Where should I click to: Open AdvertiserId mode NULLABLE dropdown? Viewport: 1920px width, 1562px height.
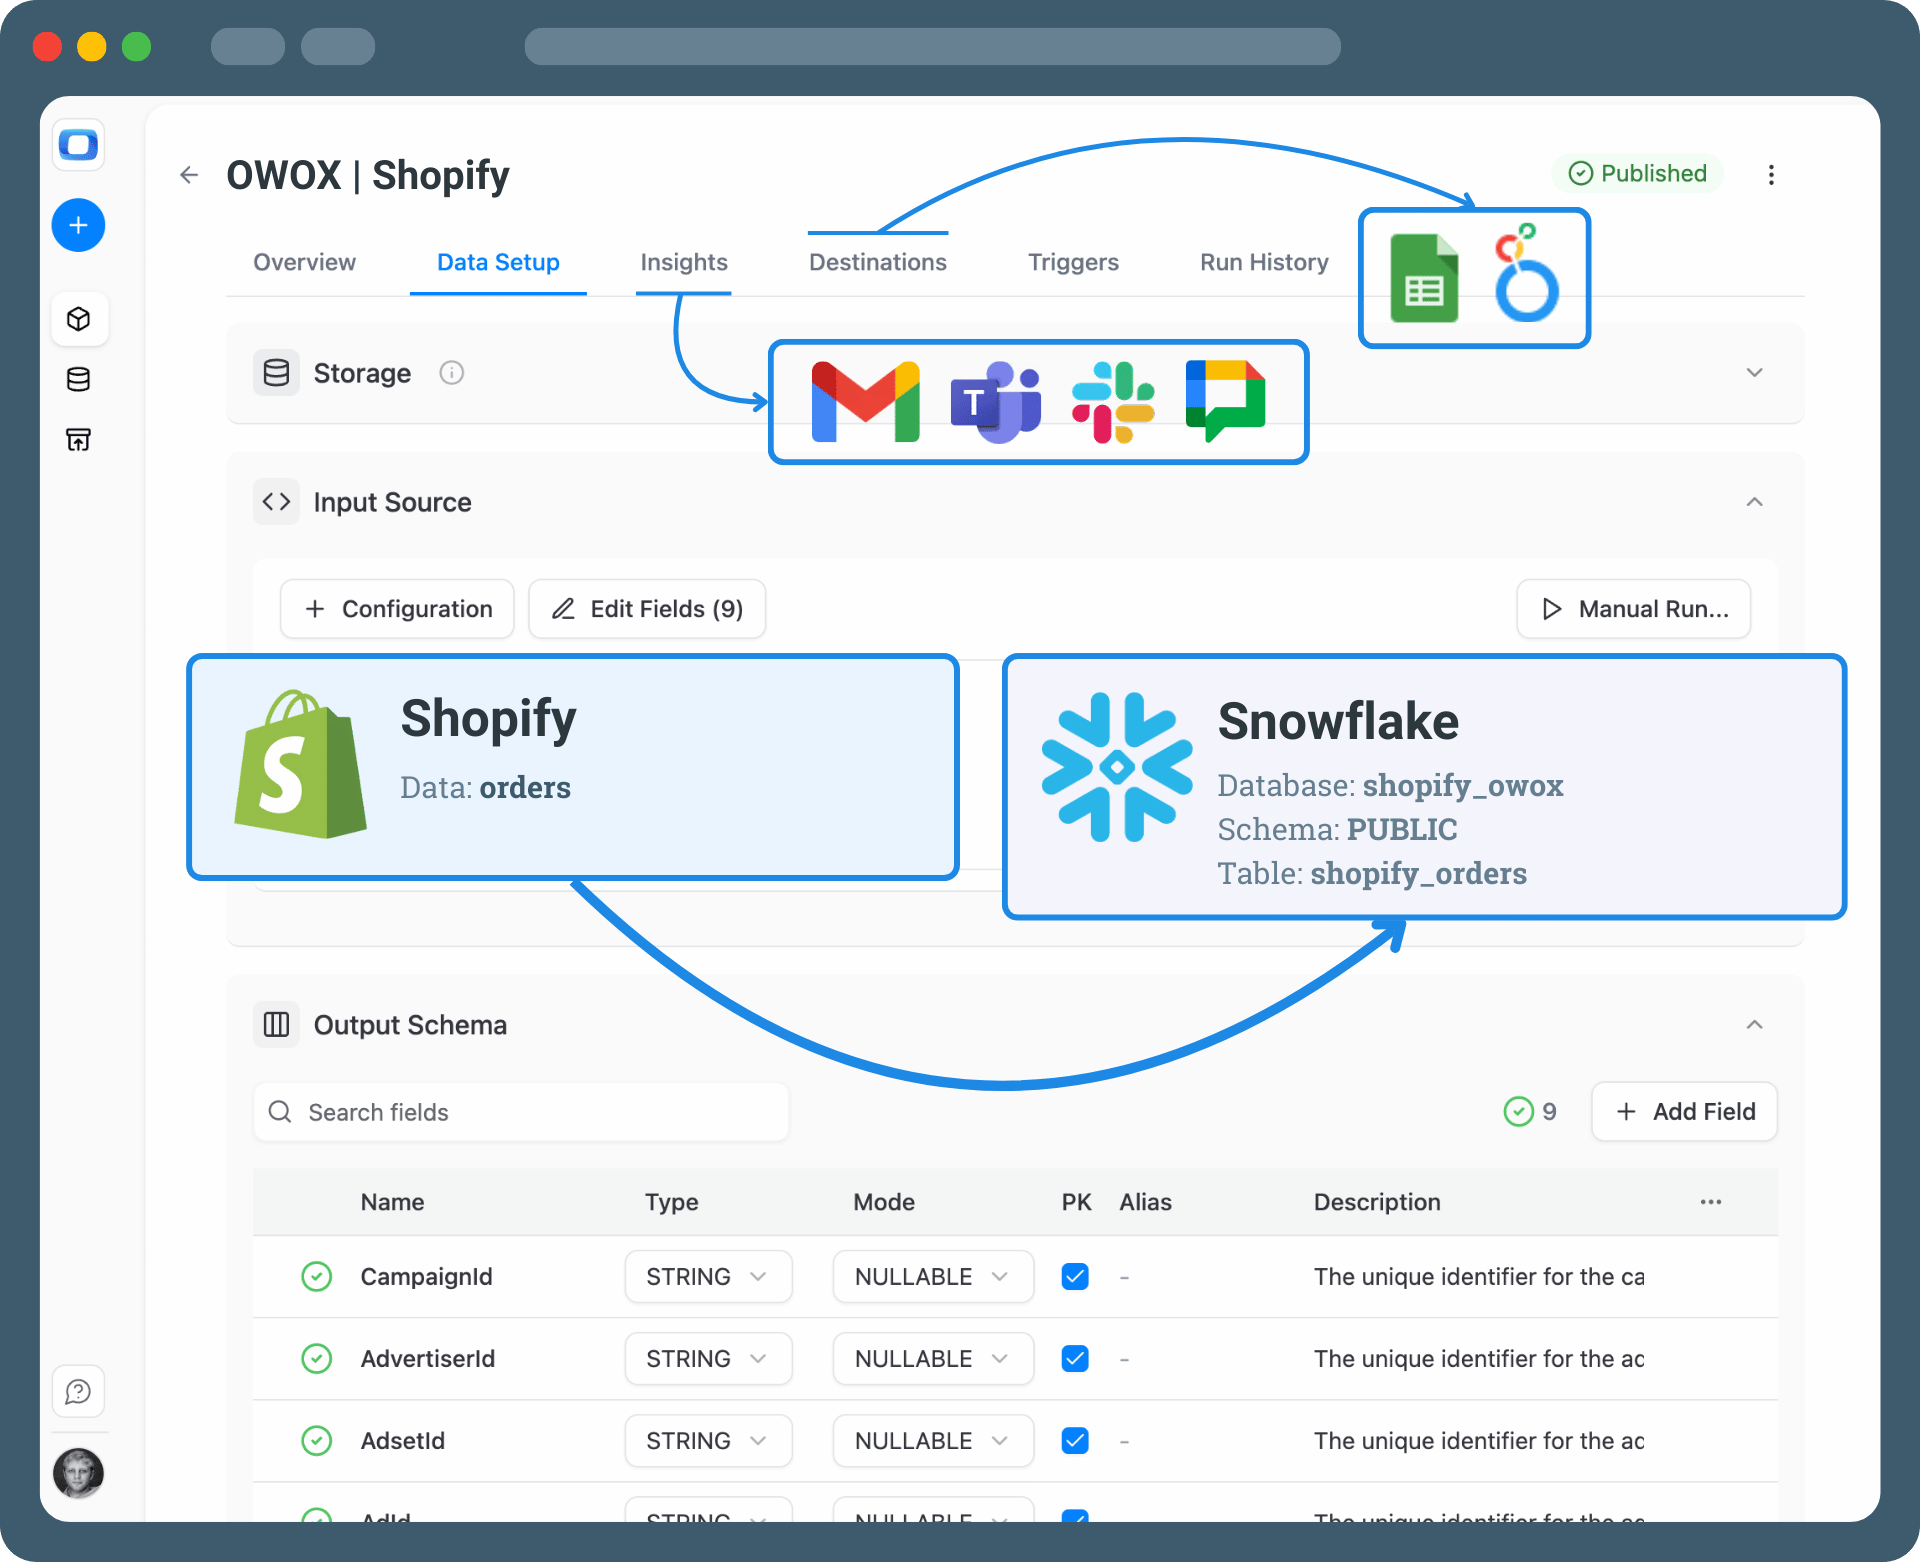point(932,1359)
